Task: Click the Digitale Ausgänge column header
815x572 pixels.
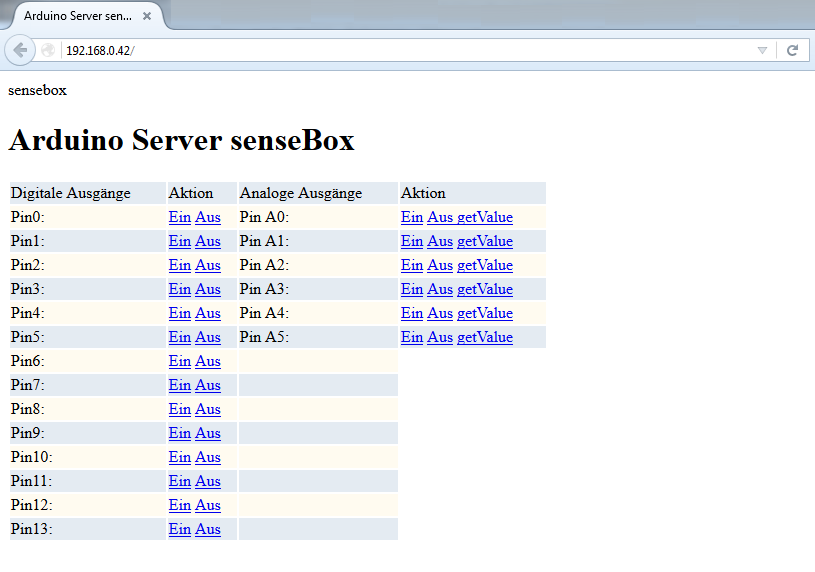Action: pyautogui.click(x=88, y=193)
